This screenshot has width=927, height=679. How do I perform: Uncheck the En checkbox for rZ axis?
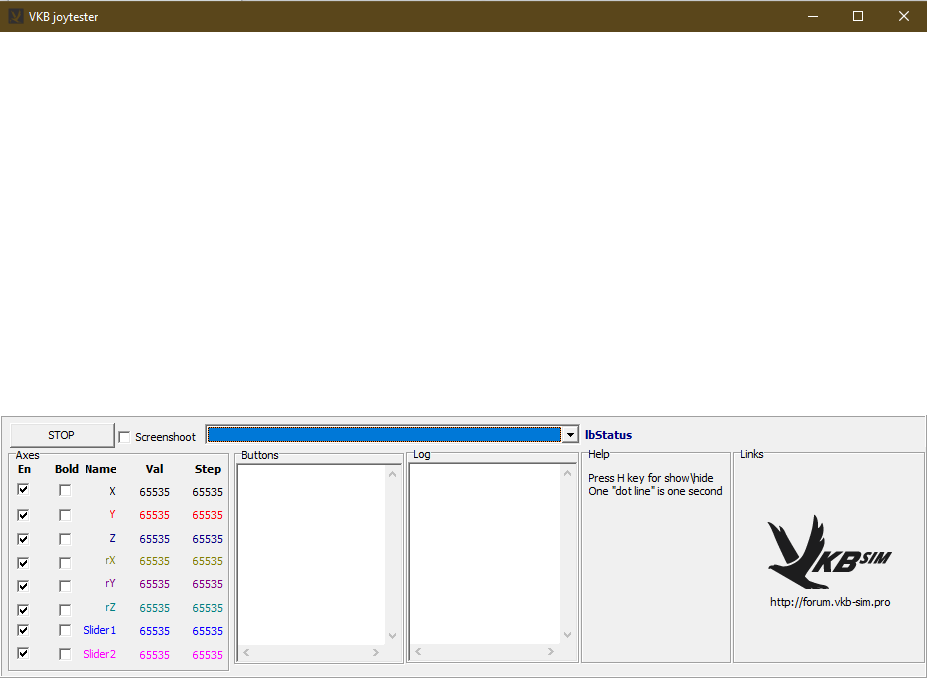[x=23, y=609]
